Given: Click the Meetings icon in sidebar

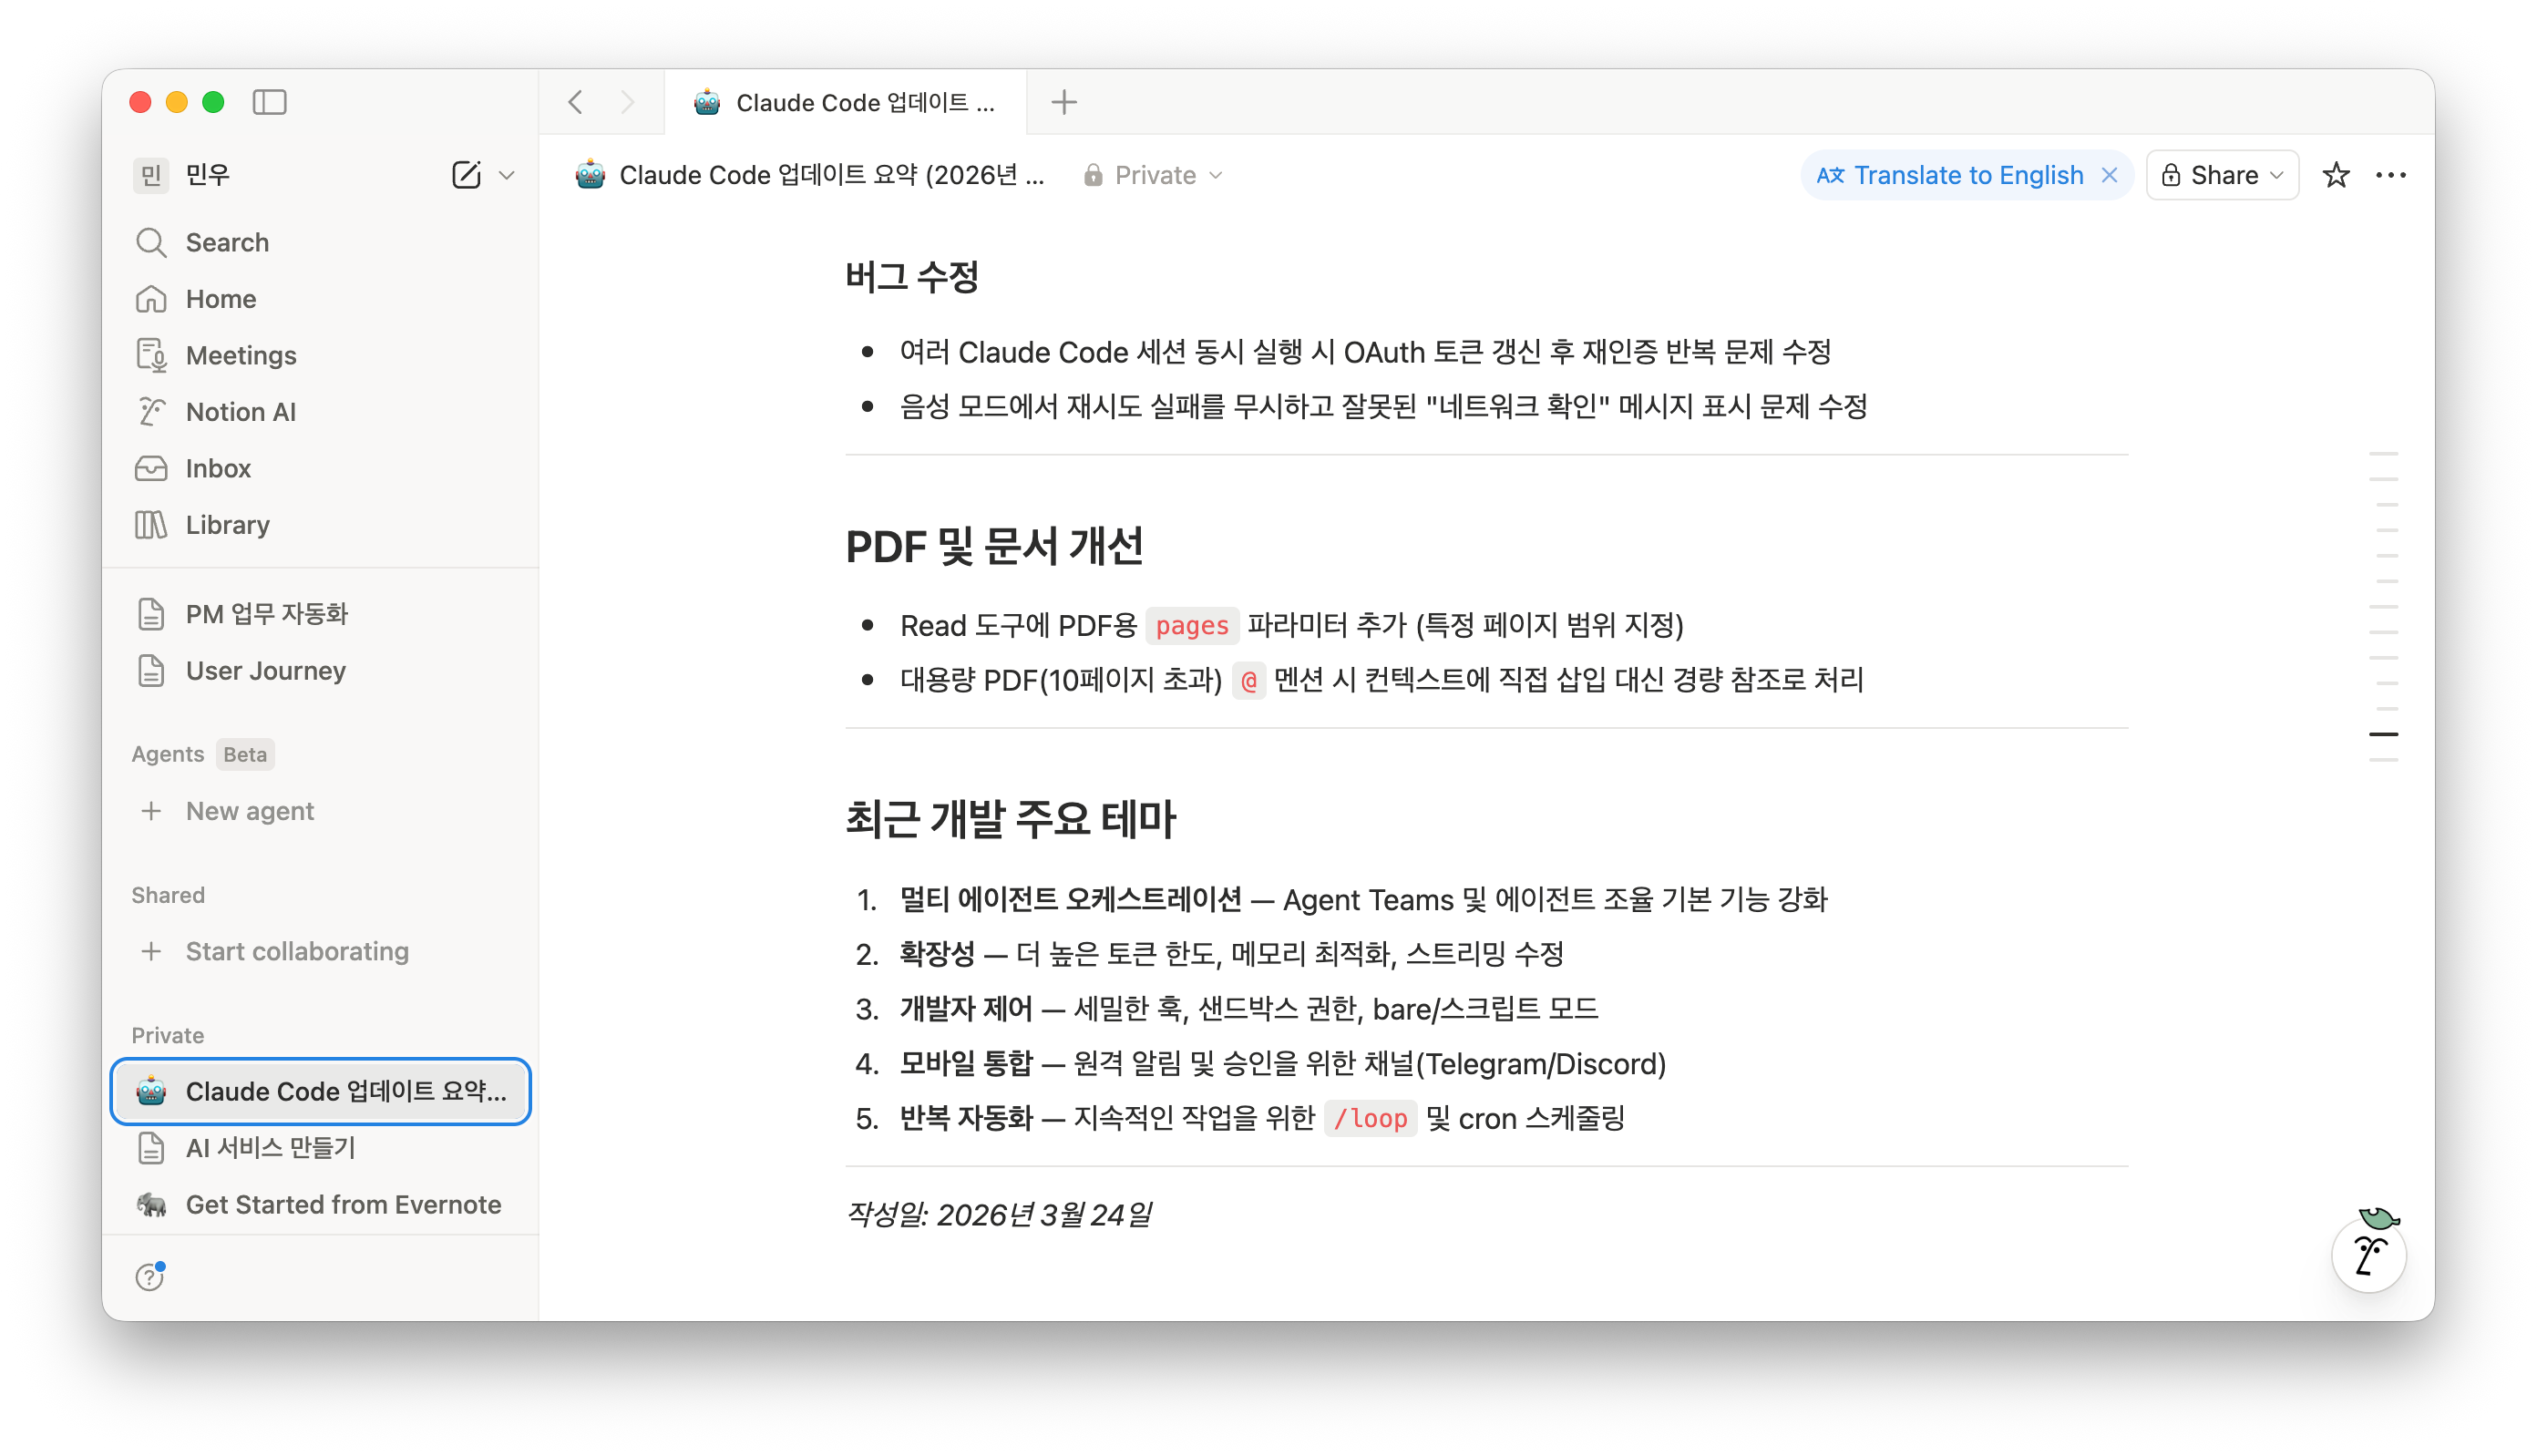Looking at the screenshot, I should pyautogui.click(x=151, y=356).
